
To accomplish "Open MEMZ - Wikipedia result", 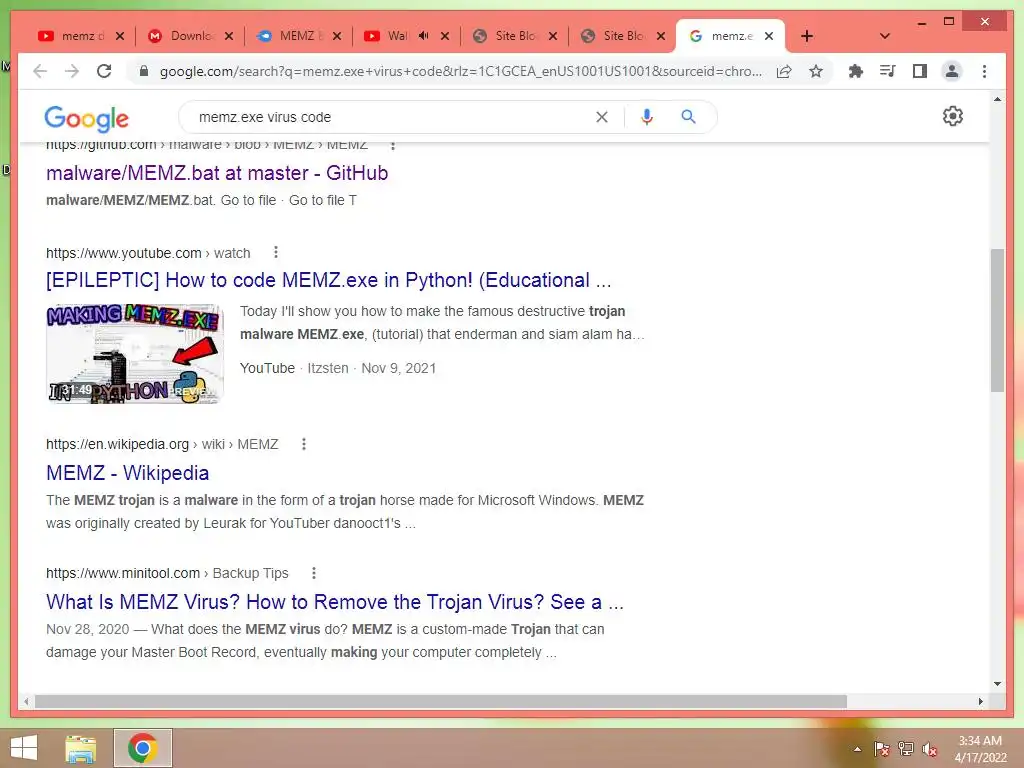I will click(x=127, y=473).
